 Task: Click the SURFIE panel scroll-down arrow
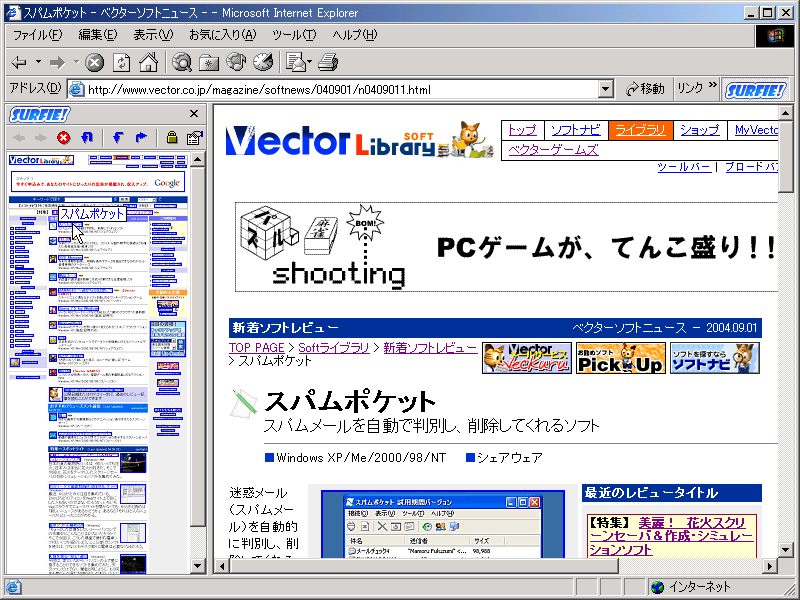pos(198,566)
